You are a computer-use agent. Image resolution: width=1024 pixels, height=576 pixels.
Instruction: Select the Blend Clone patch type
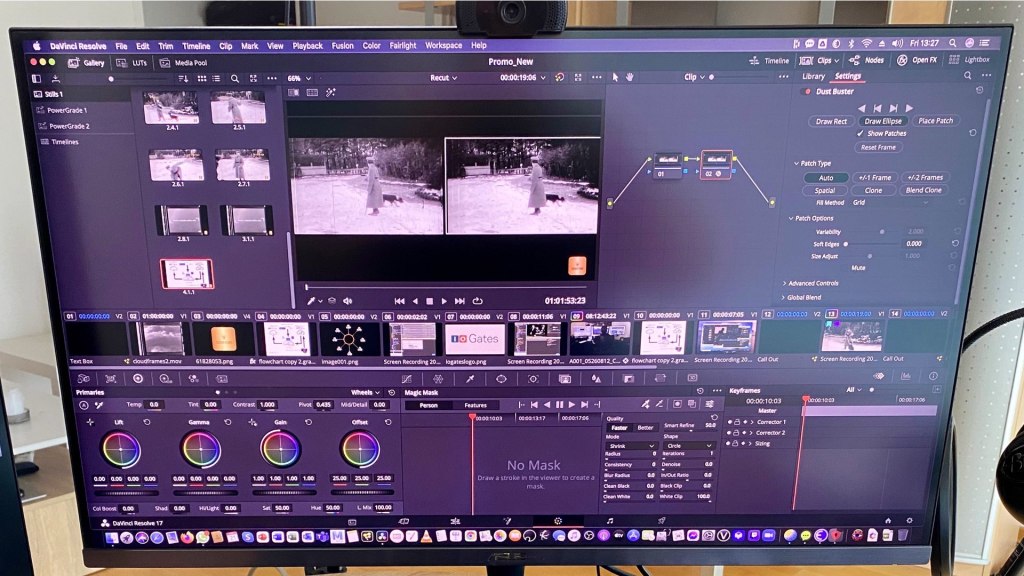click(923, 190)
